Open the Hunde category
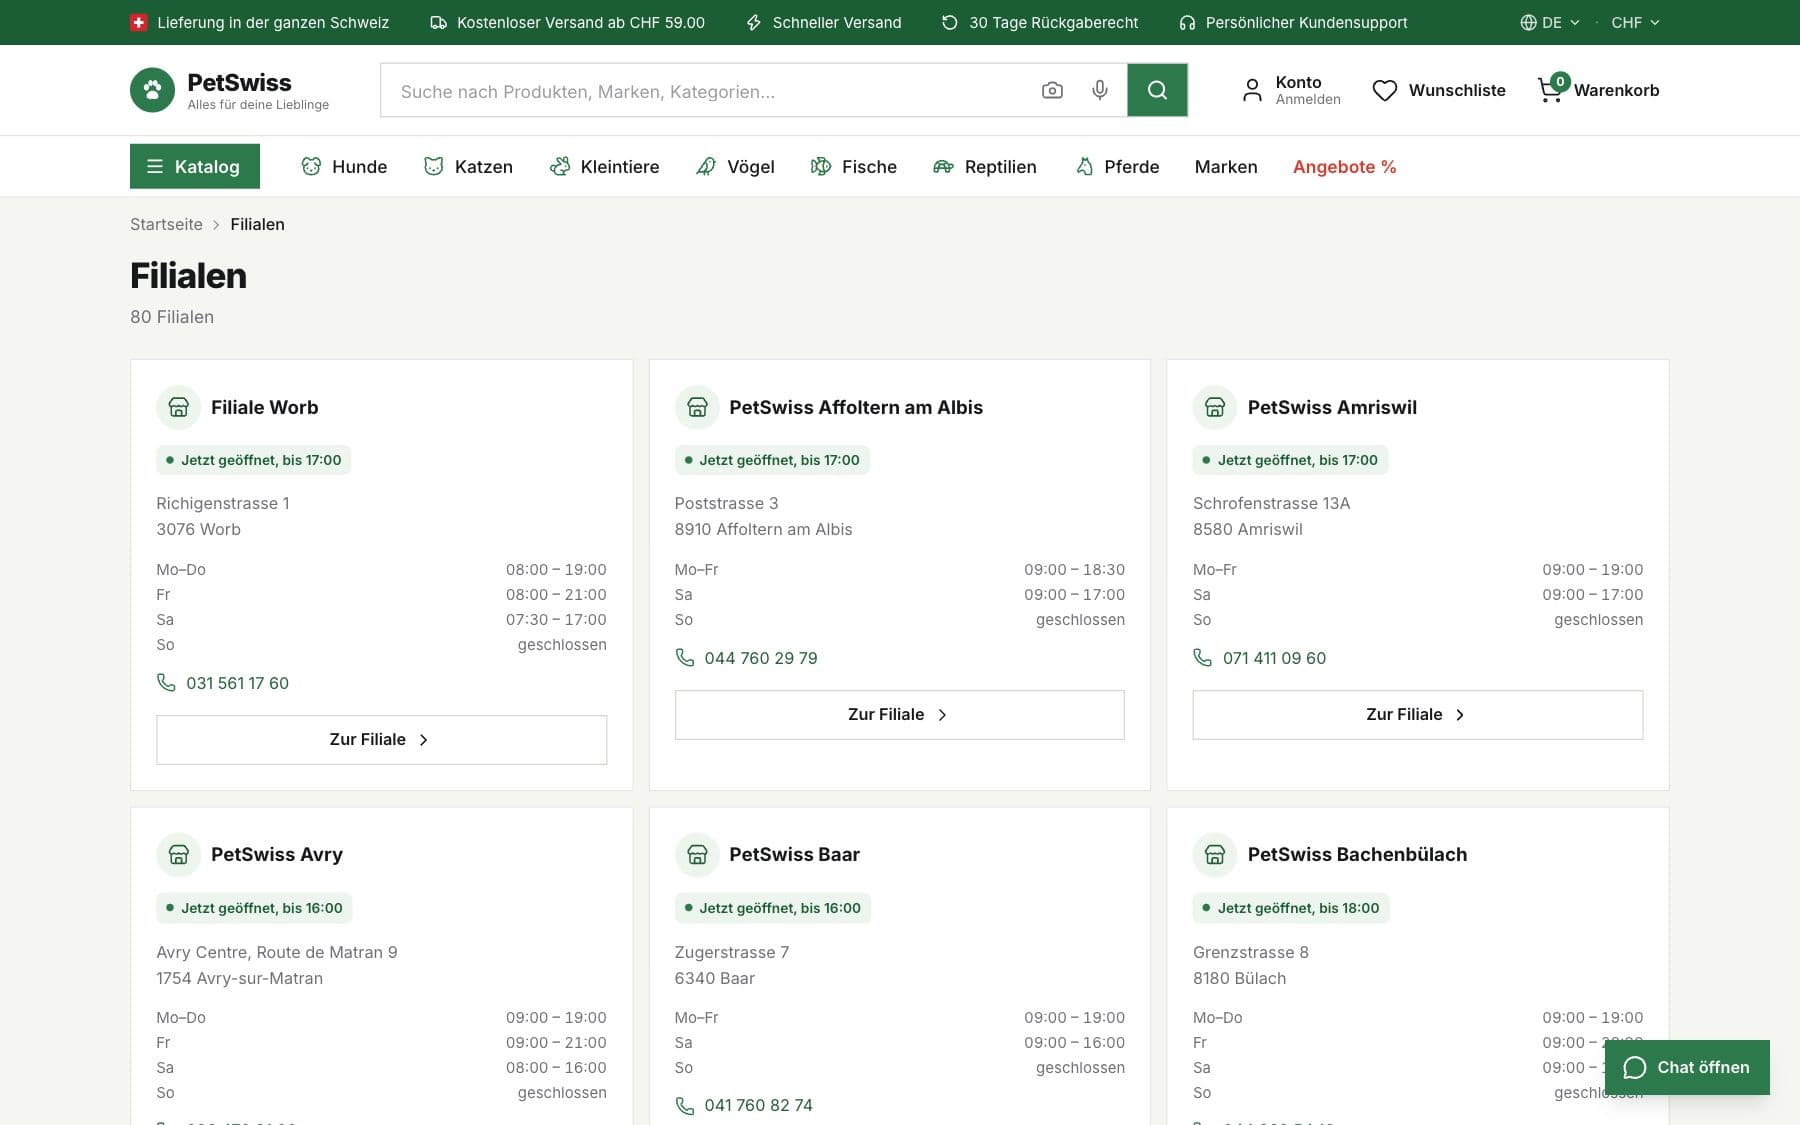1800x1125 pixels. (x=344, y=167)
